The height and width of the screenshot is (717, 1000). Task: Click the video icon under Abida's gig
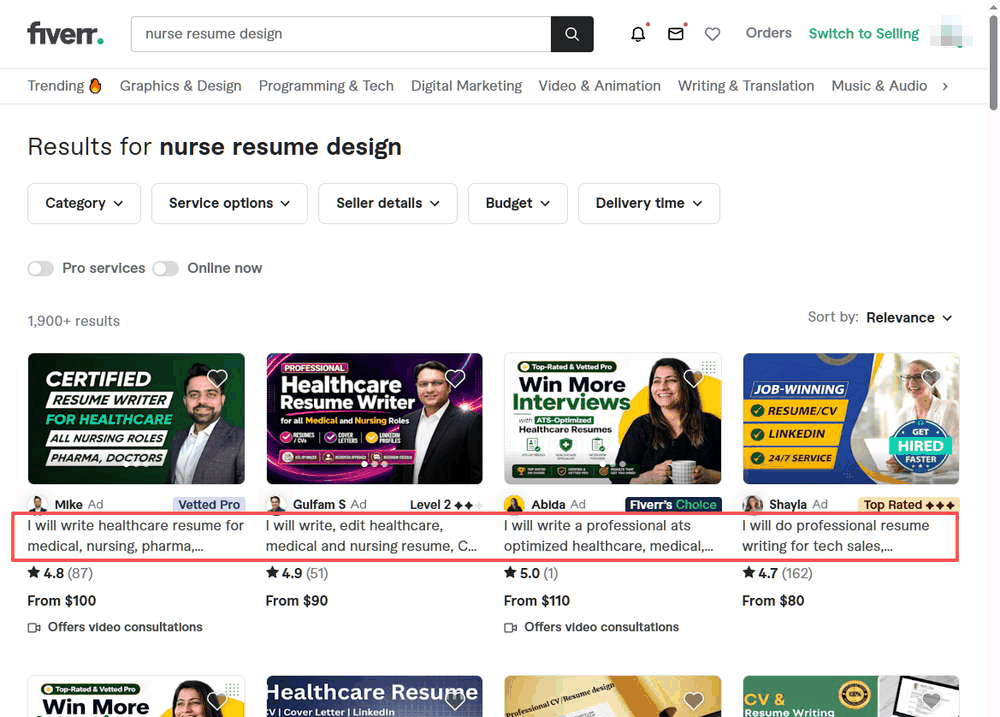[x=510, y=628]
